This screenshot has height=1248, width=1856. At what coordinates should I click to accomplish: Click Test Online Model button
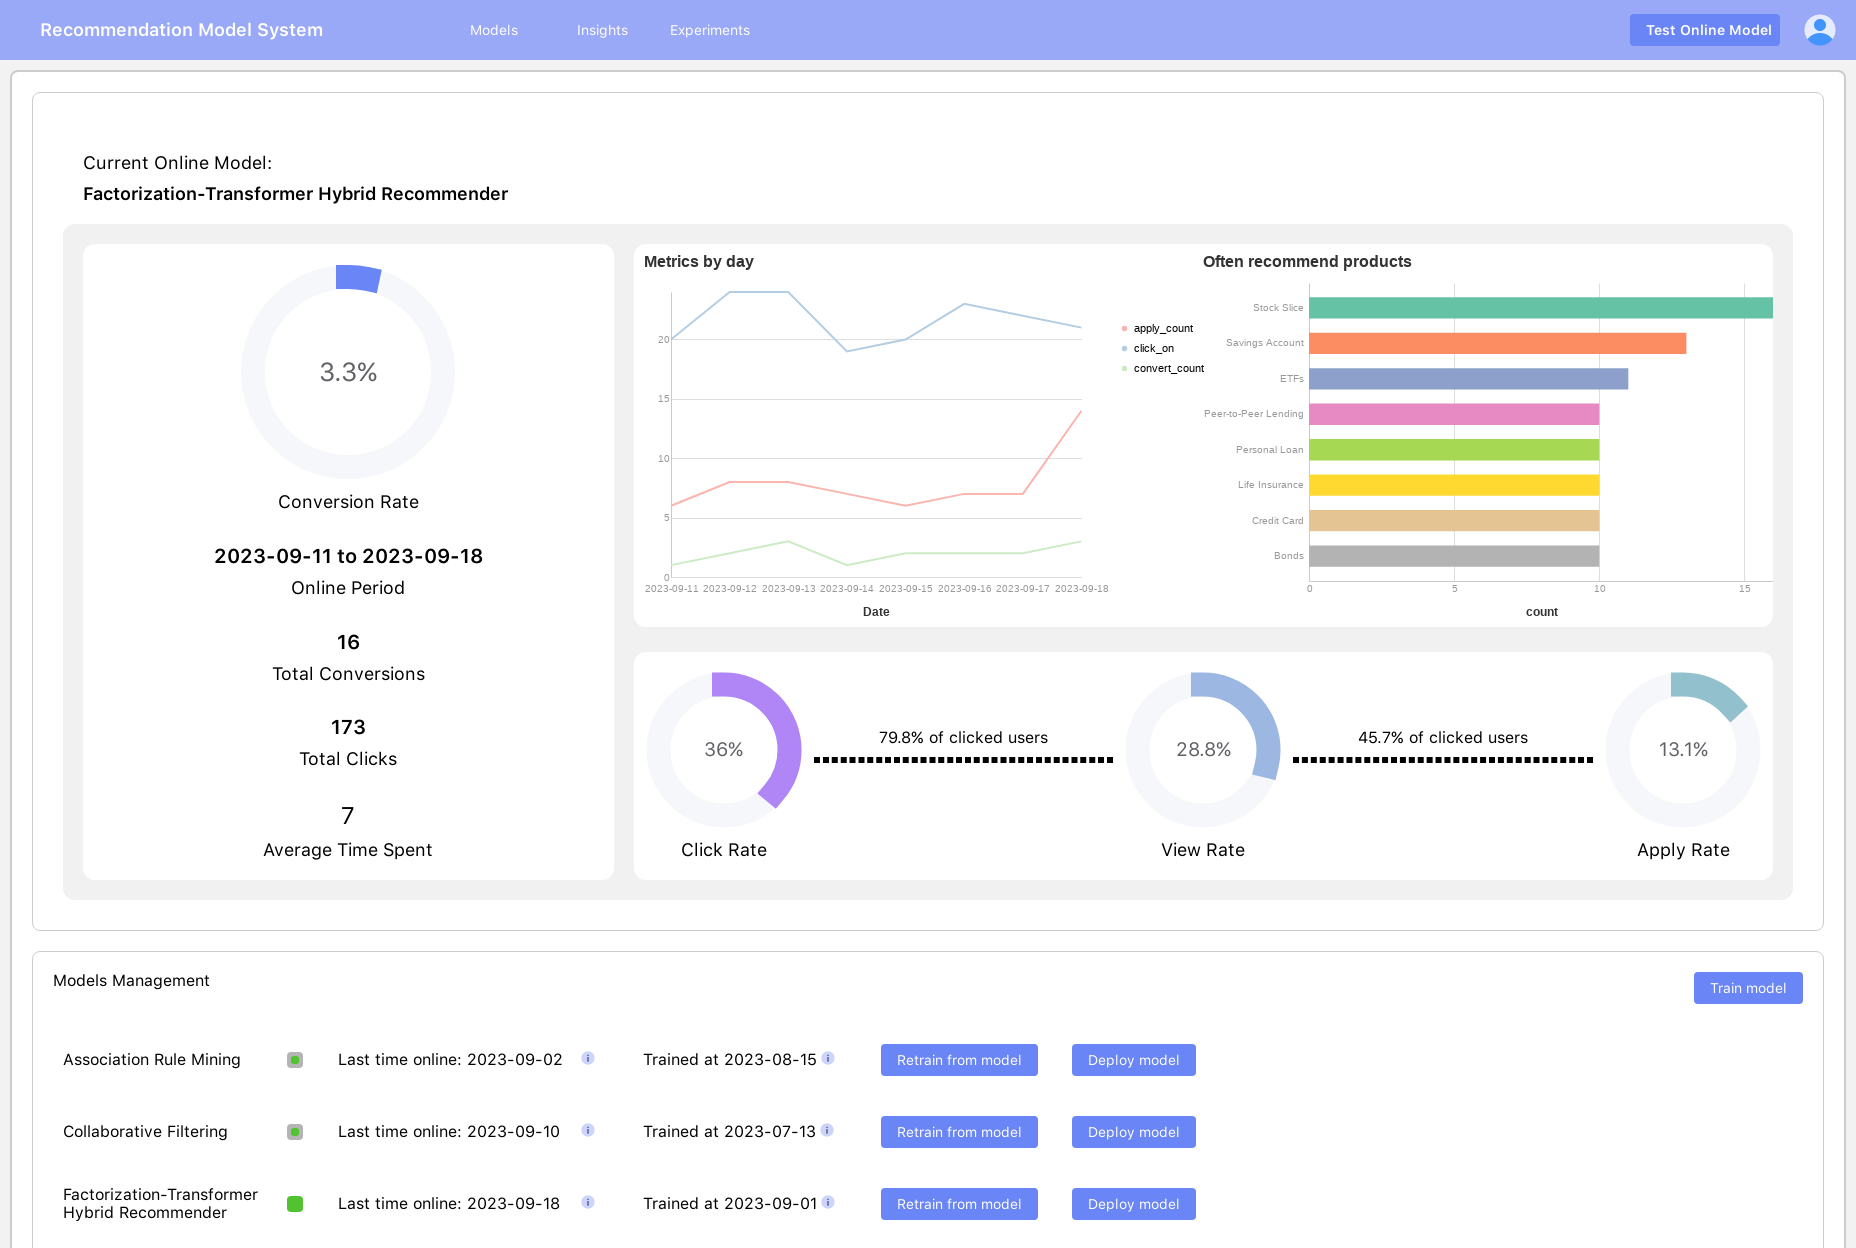pyautogui.click(x=1705, y=30)
